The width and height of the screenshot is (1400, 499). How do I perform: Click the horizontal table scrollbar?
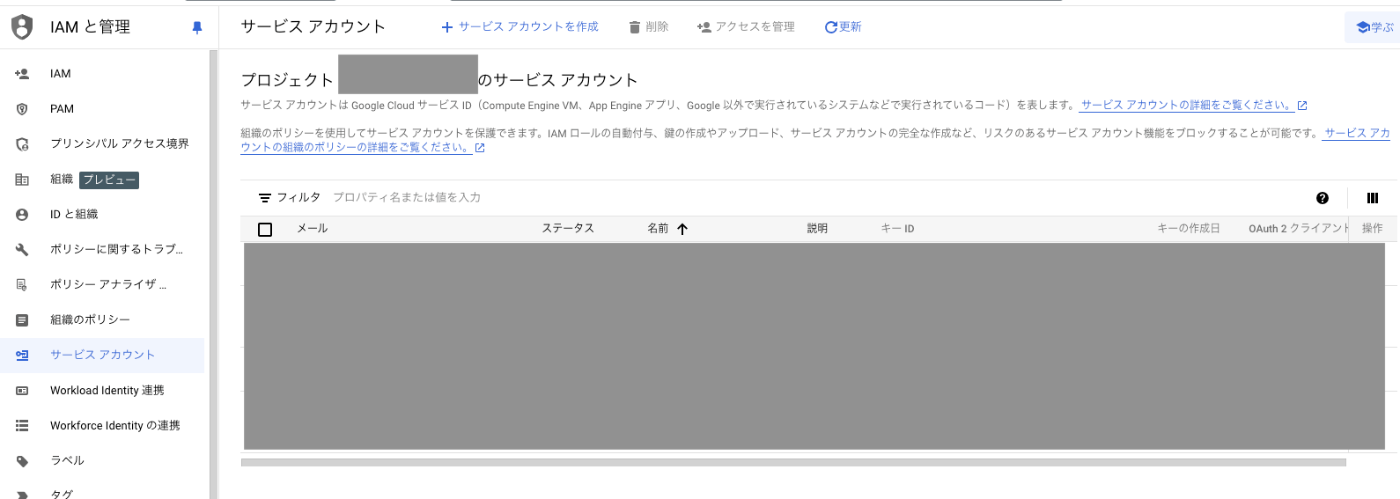[793, 462]
